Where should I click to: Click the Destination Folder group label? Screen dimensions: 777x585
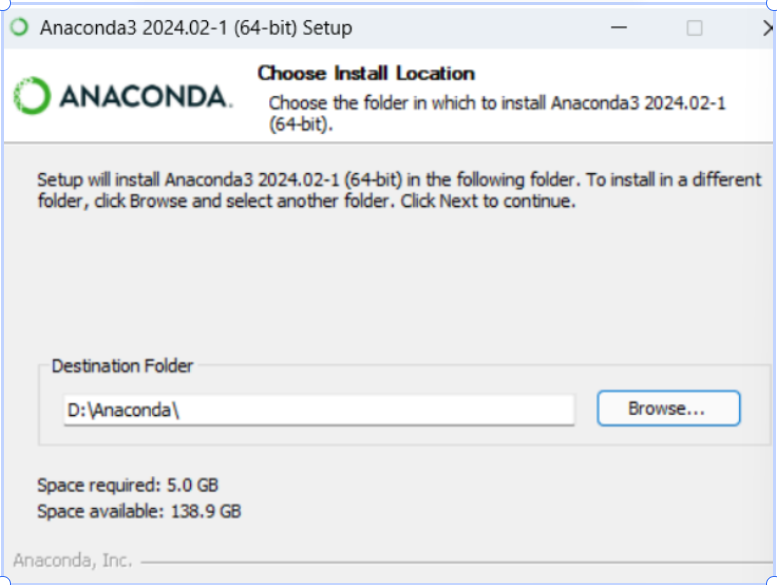pos(122,366)
